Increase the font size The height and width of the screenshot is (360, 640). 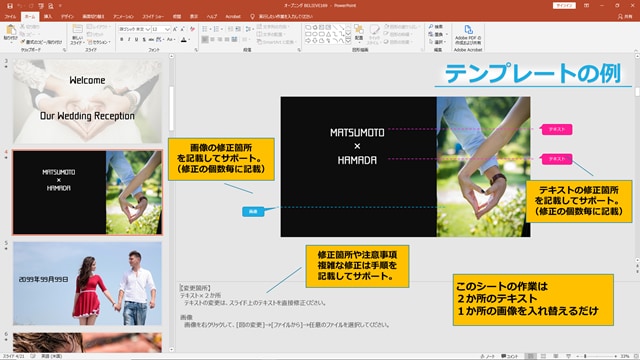(175, 29)
